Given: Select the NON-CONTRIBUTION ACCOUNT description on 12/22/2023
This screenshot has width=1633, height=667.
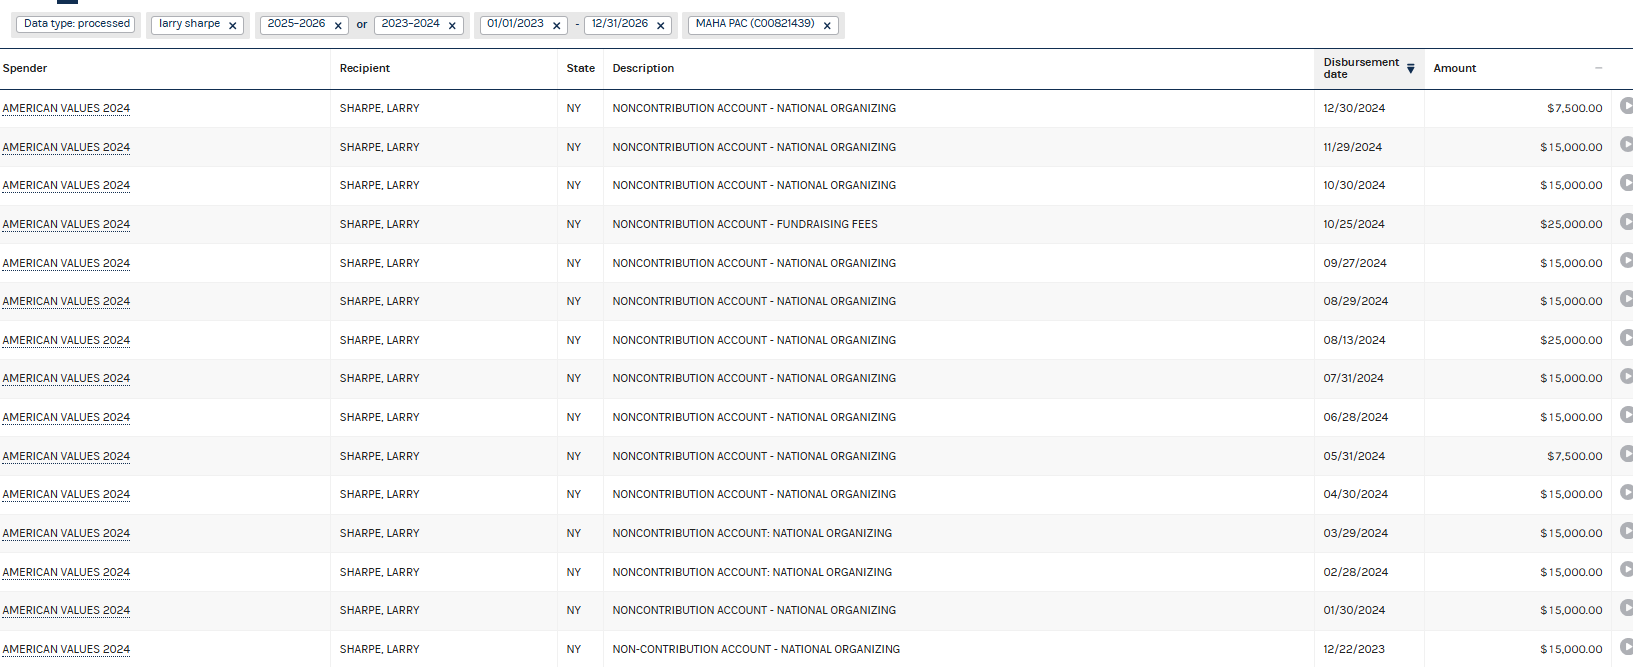Looking at the screenshot, I should click(x=756, y=649).
